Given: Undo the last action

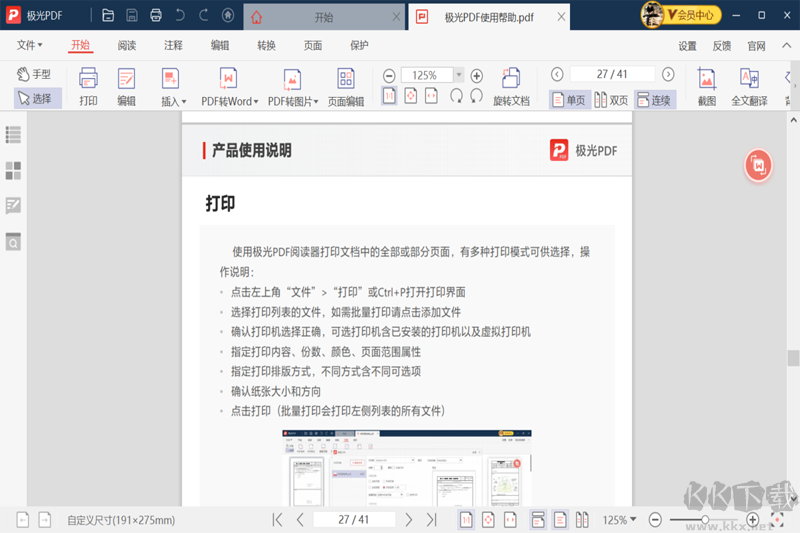Looking at the screenshot, I should [x=180, y=15].
